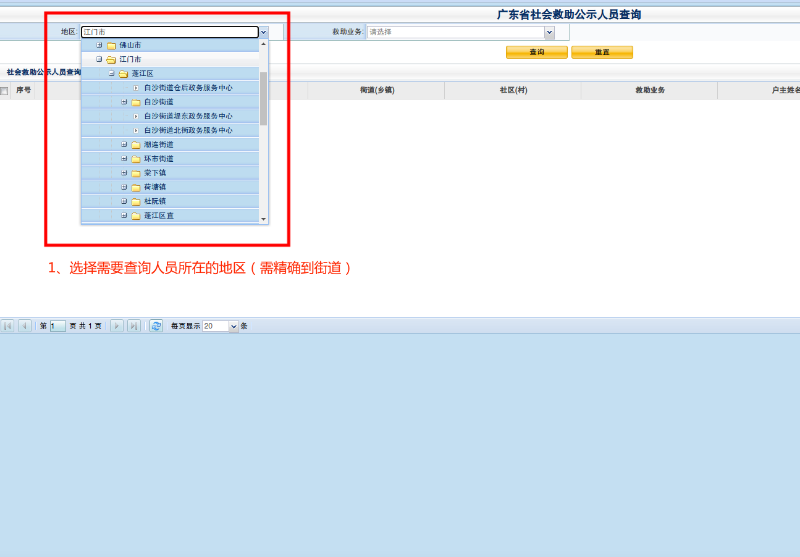Viewport: 800px width, 557px height.
Task: Click the 蓬江区 open folder icon
Action: [x=123, y=74]
